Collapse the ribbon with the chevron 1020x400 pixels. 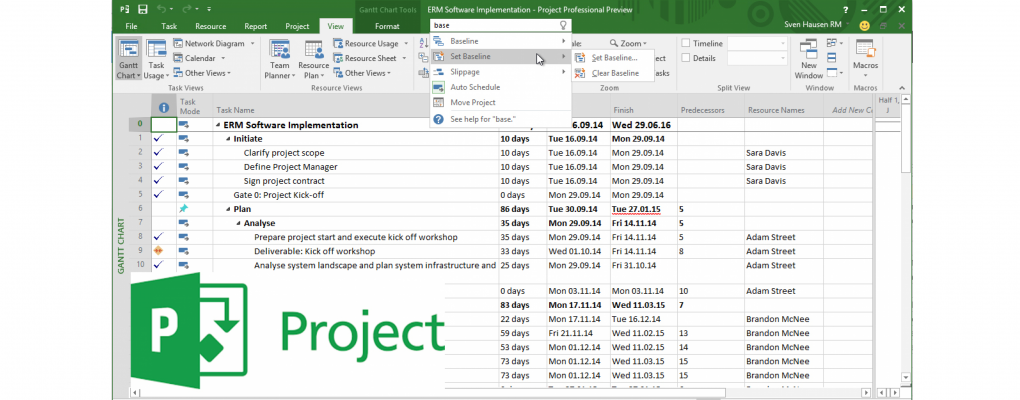pyautogui.click(x=902, y=88)
